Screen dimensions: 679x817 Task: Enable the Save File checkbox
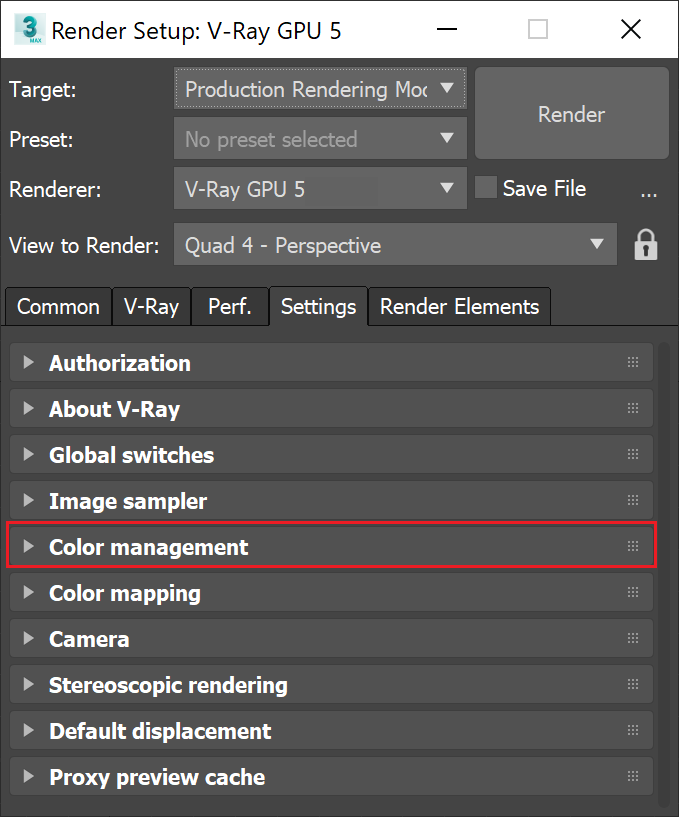485,187
